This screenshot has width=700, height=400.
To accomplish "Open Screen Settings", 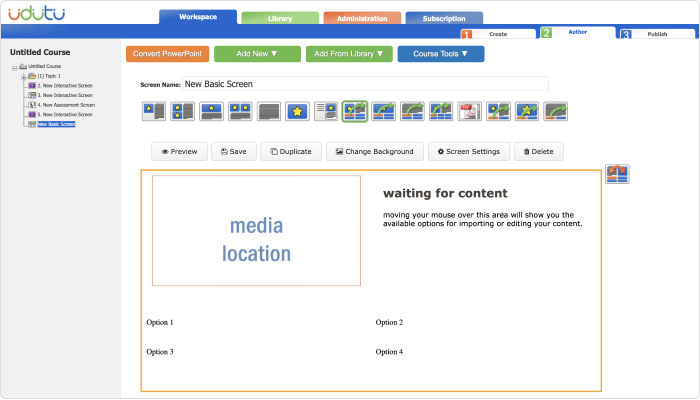I will pyautogui.click(x=469, y=152).
